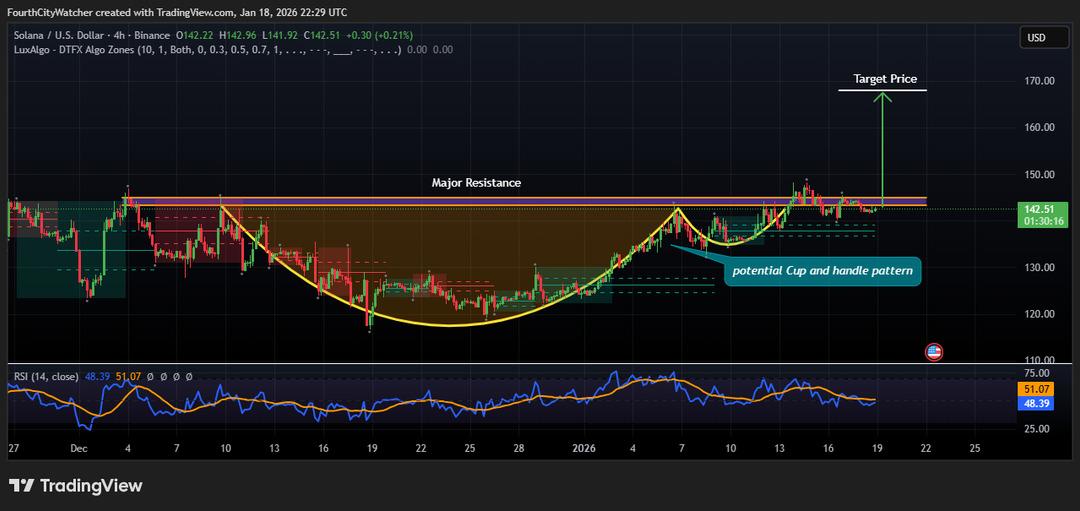Select the 'potential Cup and handle pattern' callout

click(x=822, y=270)
